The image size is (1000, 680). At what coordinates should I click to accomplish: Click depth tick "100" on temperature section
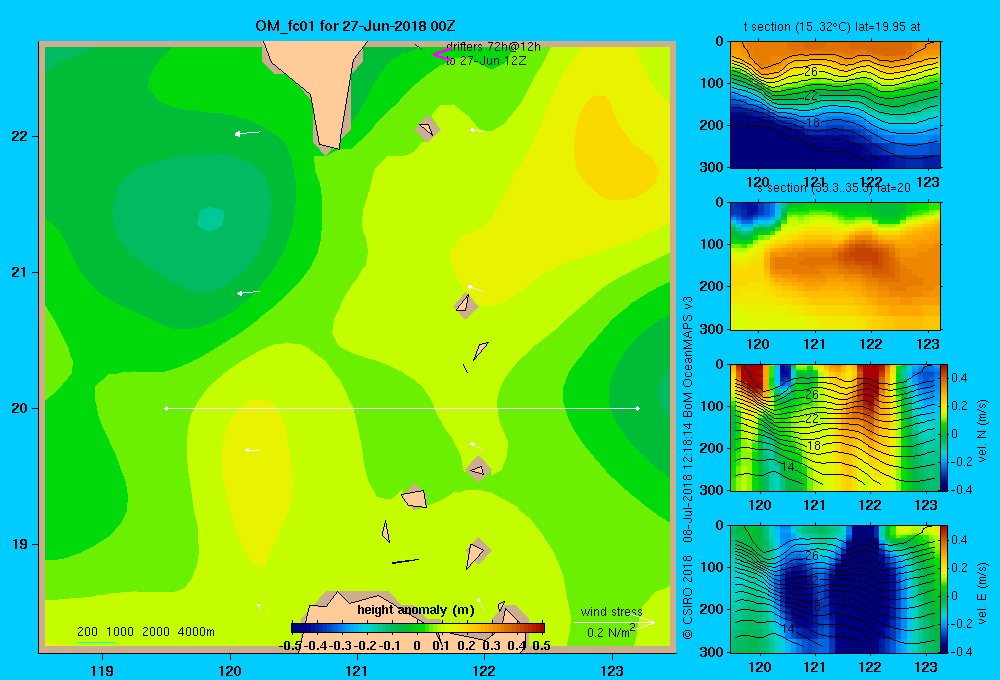712,83
